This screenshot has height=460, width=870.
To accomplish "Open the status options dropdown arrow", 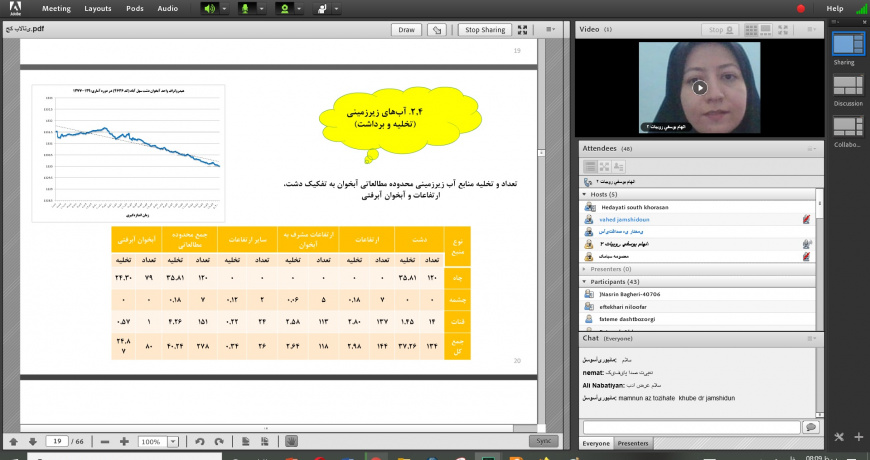I will (336, 9).
